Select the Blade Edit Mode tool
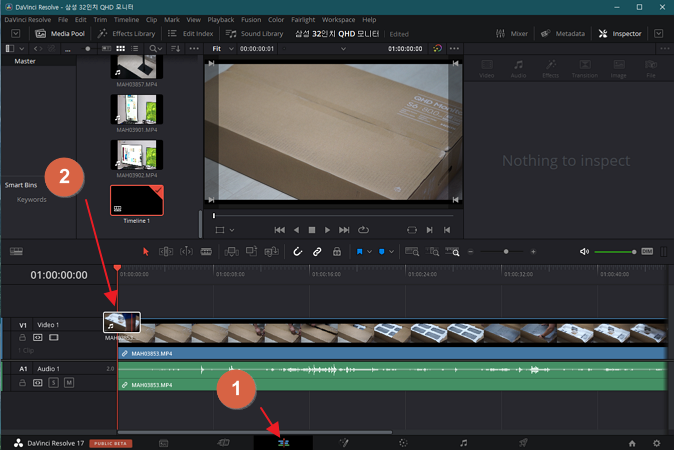The image size is (674, 450). [206, 251]
